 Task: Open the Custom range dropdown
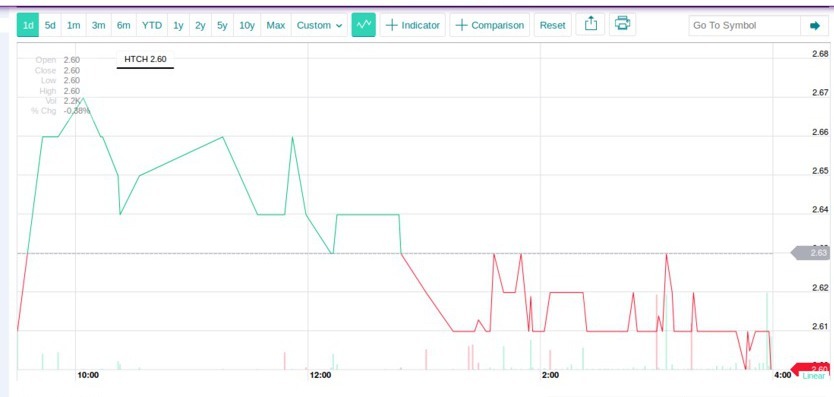click(319, 25)
